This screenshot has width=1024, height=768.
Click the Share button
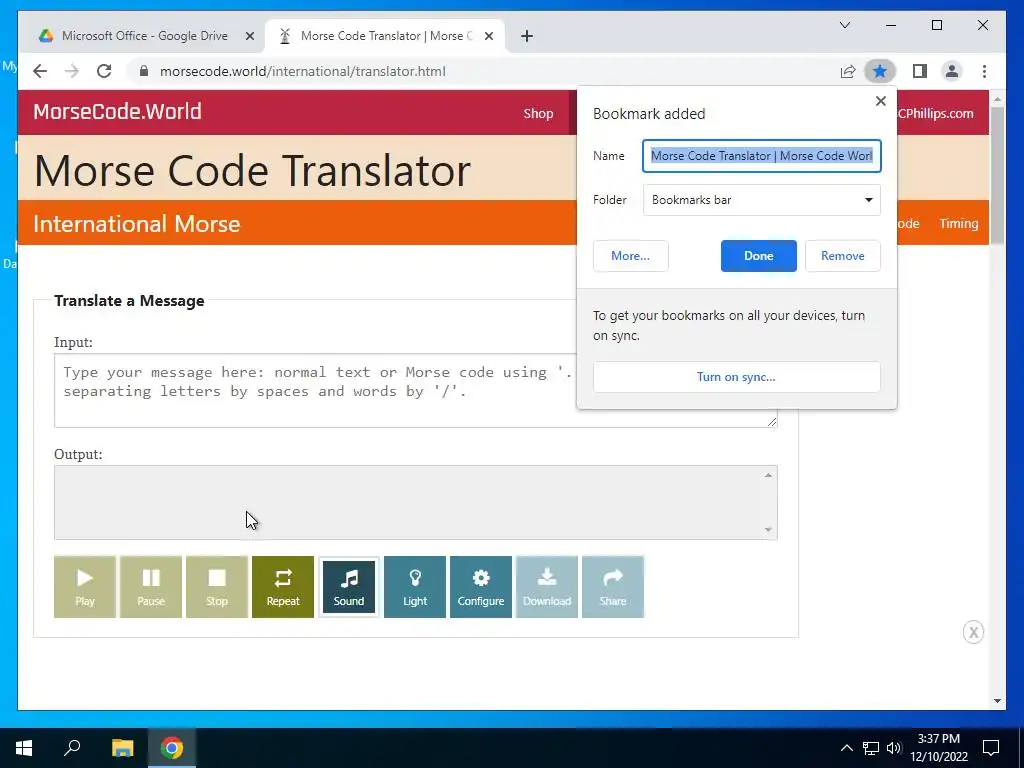(613, 586)
